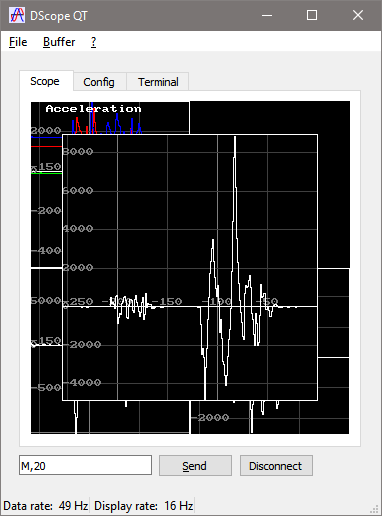
Task: Click the Disconnect button
Action: coord(276,465)
